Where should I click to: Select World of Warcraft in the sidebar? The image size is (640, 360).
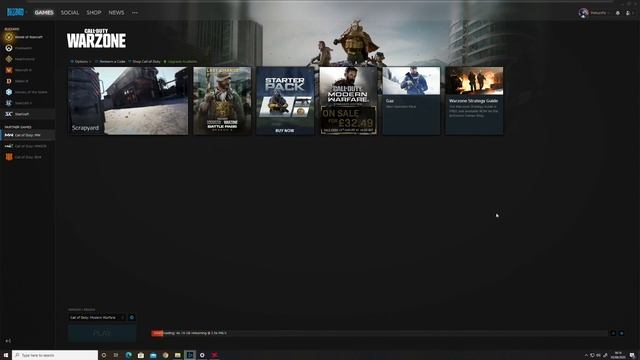[x=27, y=37]
